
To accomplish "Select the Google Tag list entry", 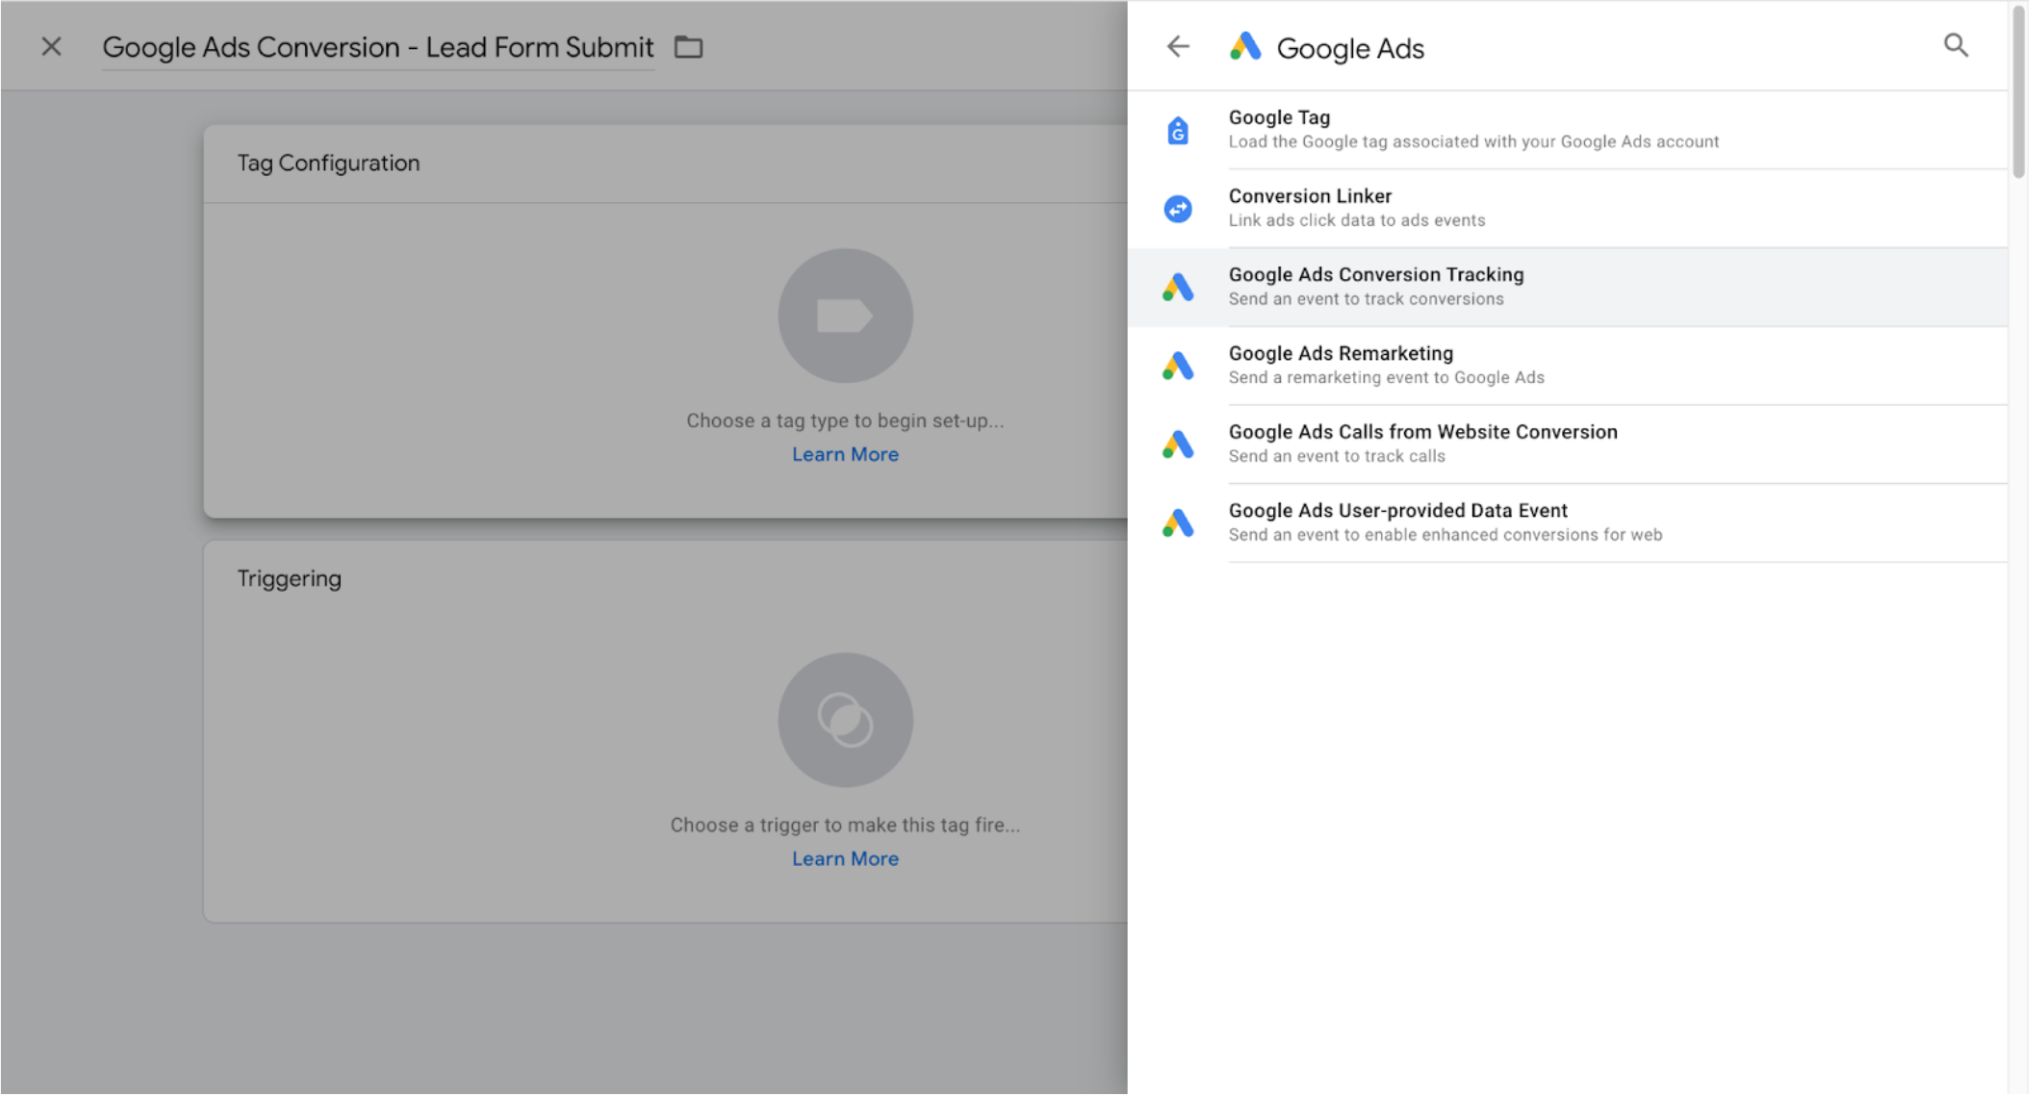I will (1472, 129).
